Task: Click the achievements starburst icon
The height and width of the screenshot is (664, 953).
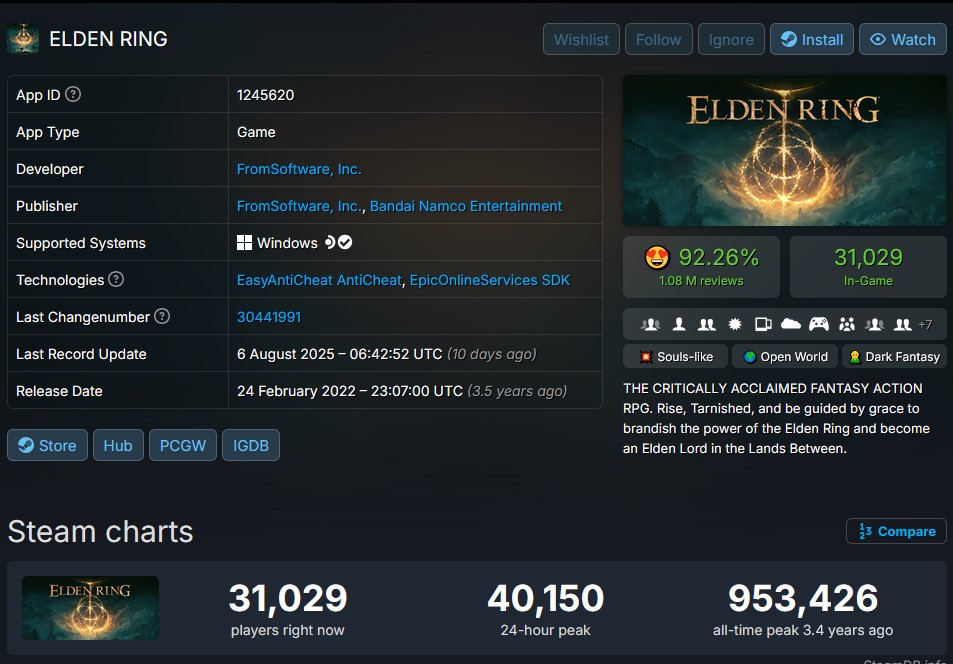Action: 735,324
